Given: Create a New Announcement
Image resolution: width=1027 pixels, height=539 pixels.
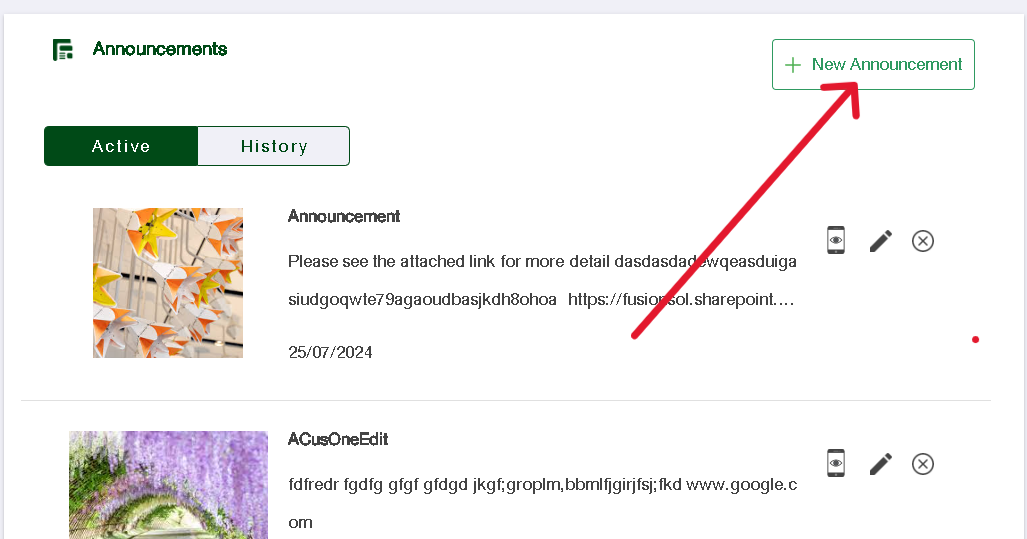Looking at the screenshot, I should [x=873, y=65].
